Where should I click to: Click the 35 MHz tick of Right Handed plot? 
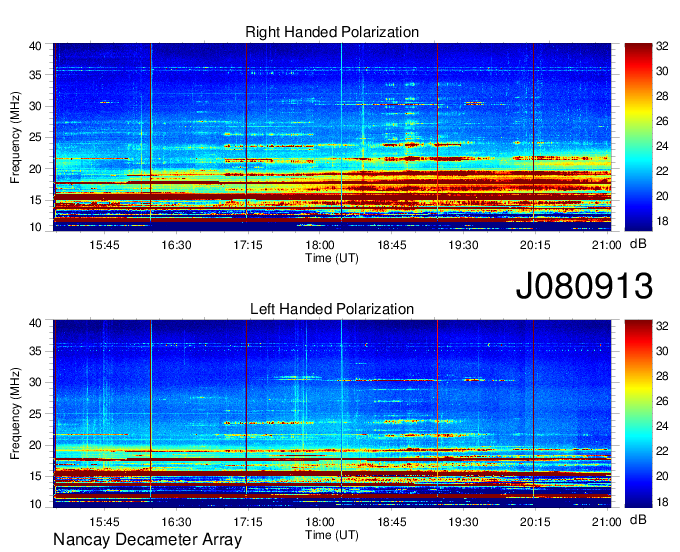35,75
